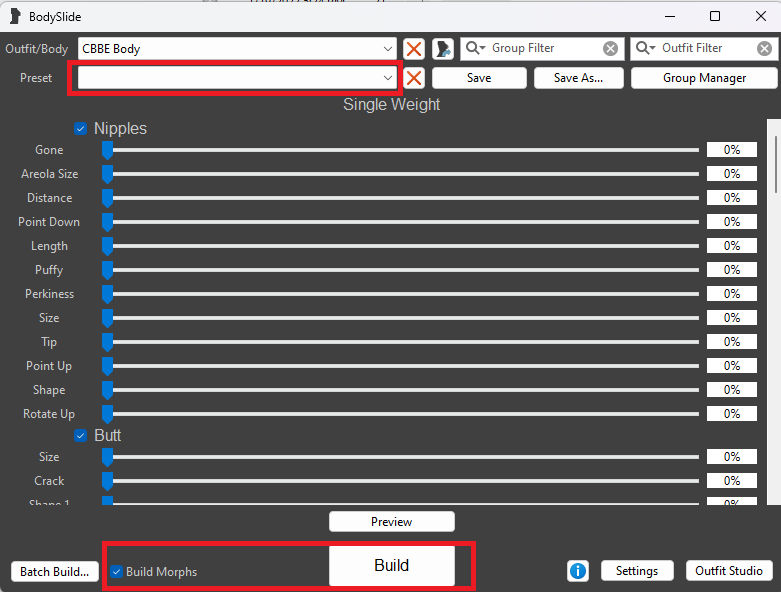Click the Tip percent value field
Viewport: 781px width, 592px height.
click(732, 342)
